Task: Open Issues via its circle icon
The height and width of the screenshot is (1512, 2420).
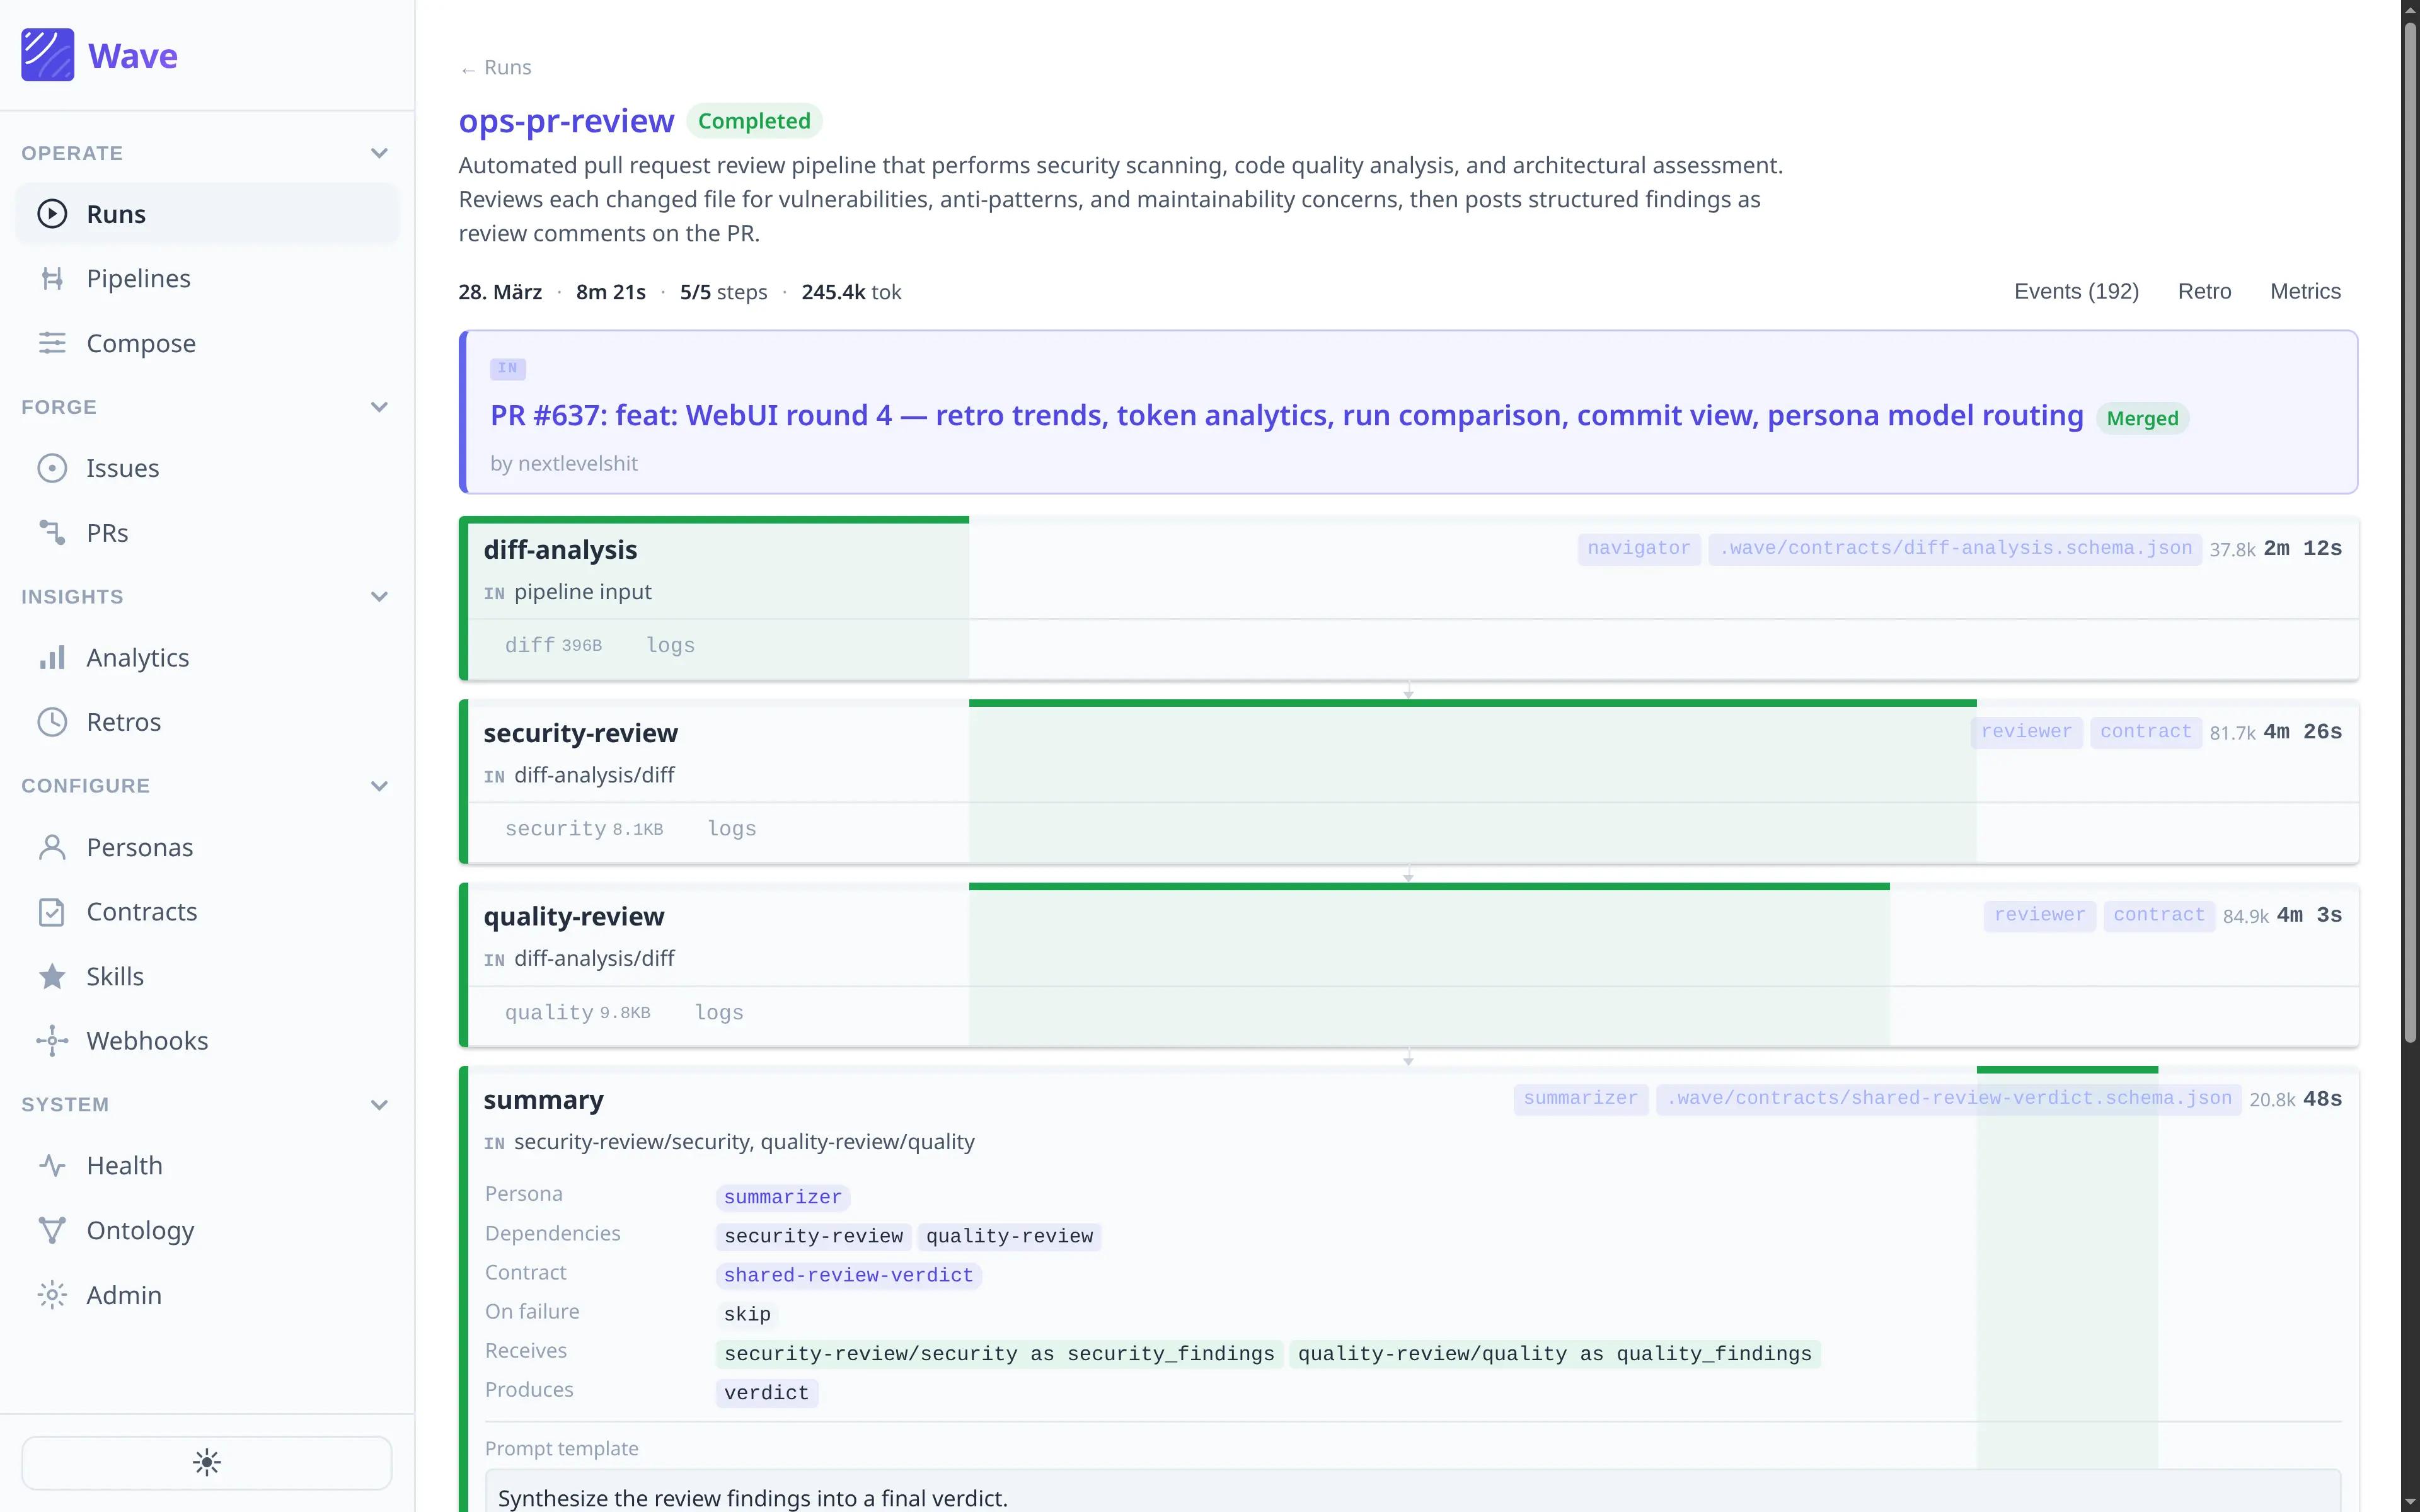Action: pyautogui.click(x=52, y=468)
